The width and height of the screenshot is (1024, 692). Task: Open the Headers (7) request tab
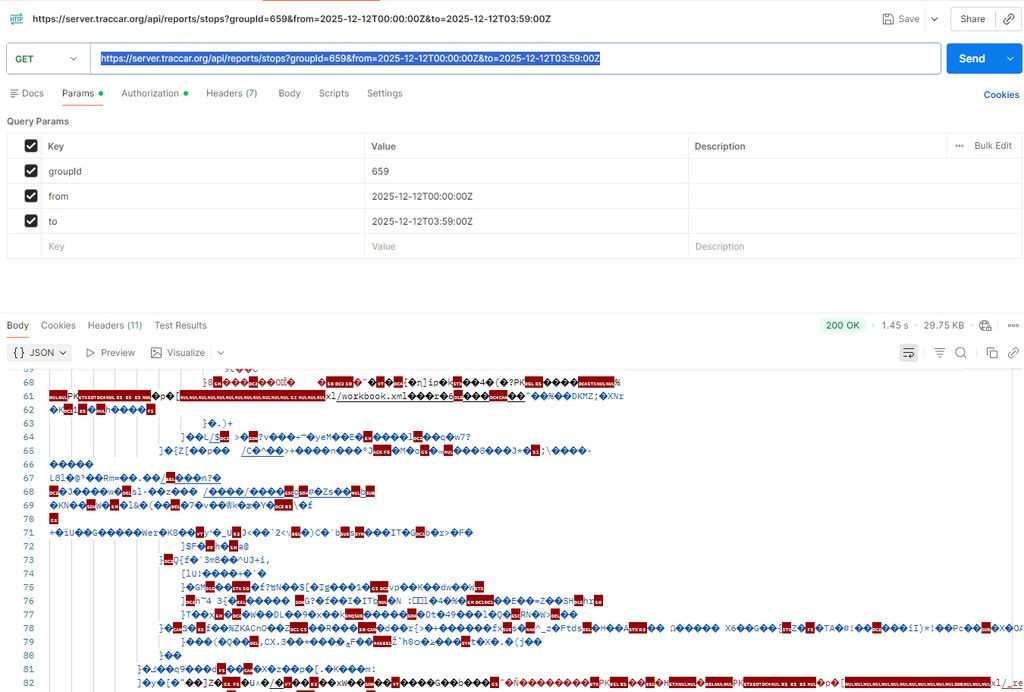(x=232, y=93)
